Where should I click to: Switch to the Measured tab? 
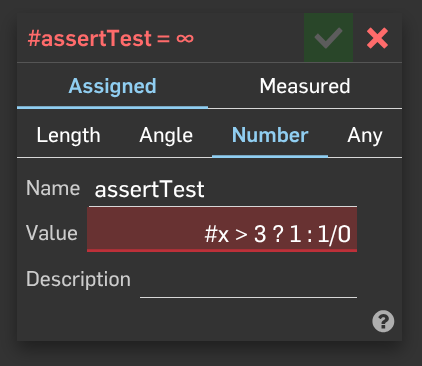[x=305, y=86]
